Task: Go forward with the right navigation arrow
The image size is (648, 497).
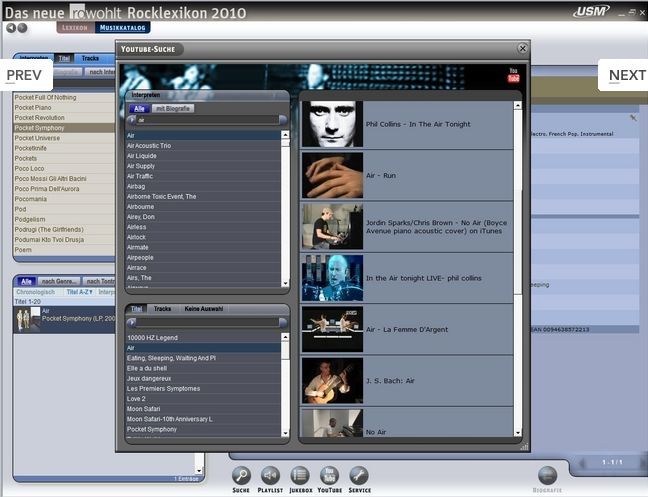Action: click(22, 28)
